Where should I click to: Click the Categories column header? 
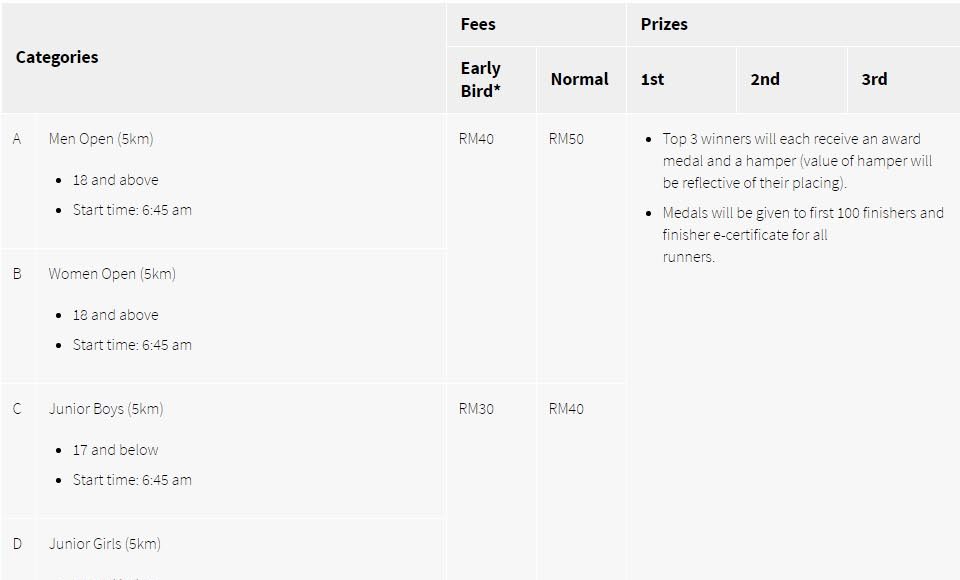57,57
